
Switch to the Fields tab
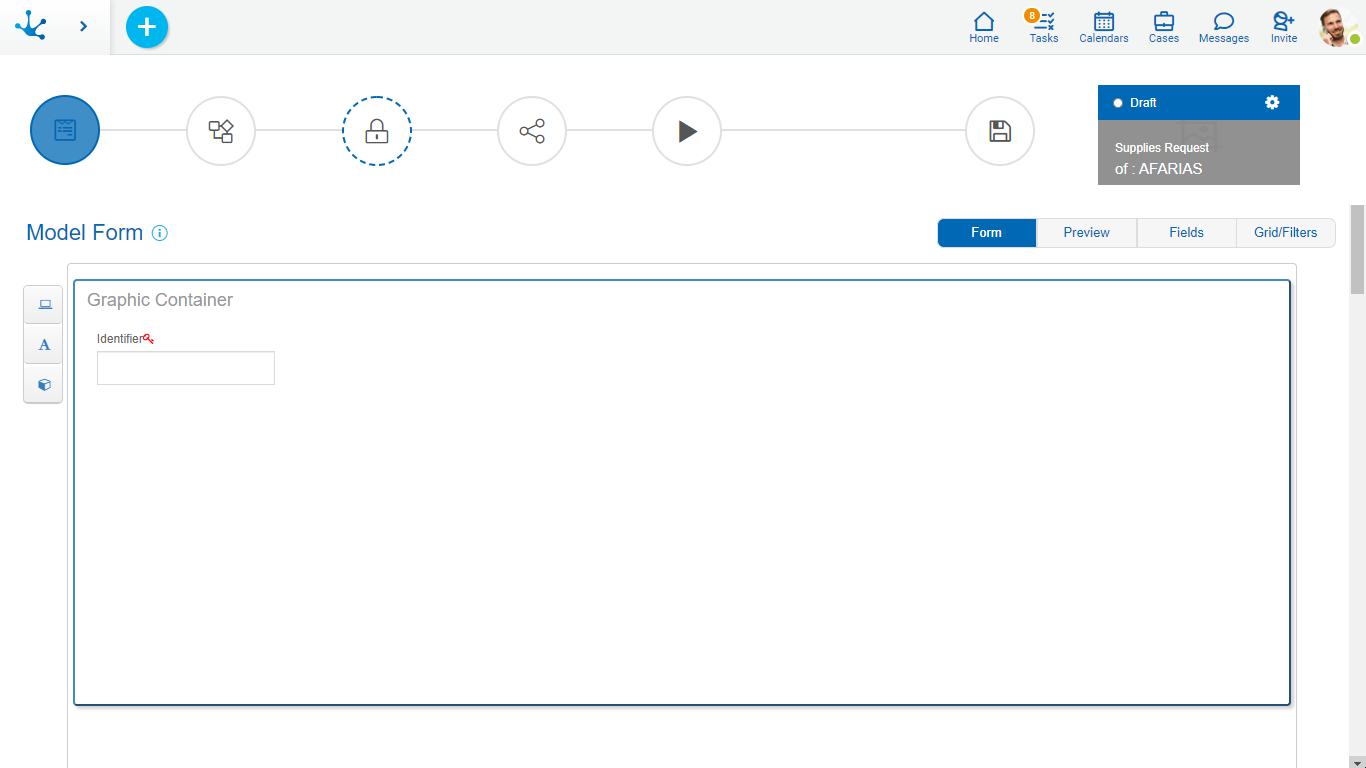pyautogui.click(x=1186, y=233)
